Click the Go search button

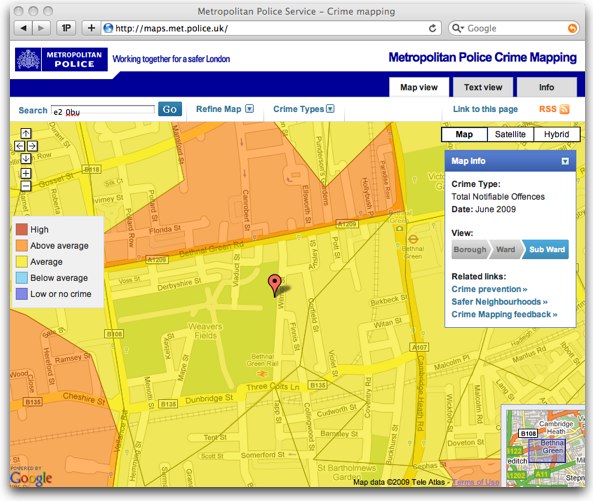tap(170, 109)
